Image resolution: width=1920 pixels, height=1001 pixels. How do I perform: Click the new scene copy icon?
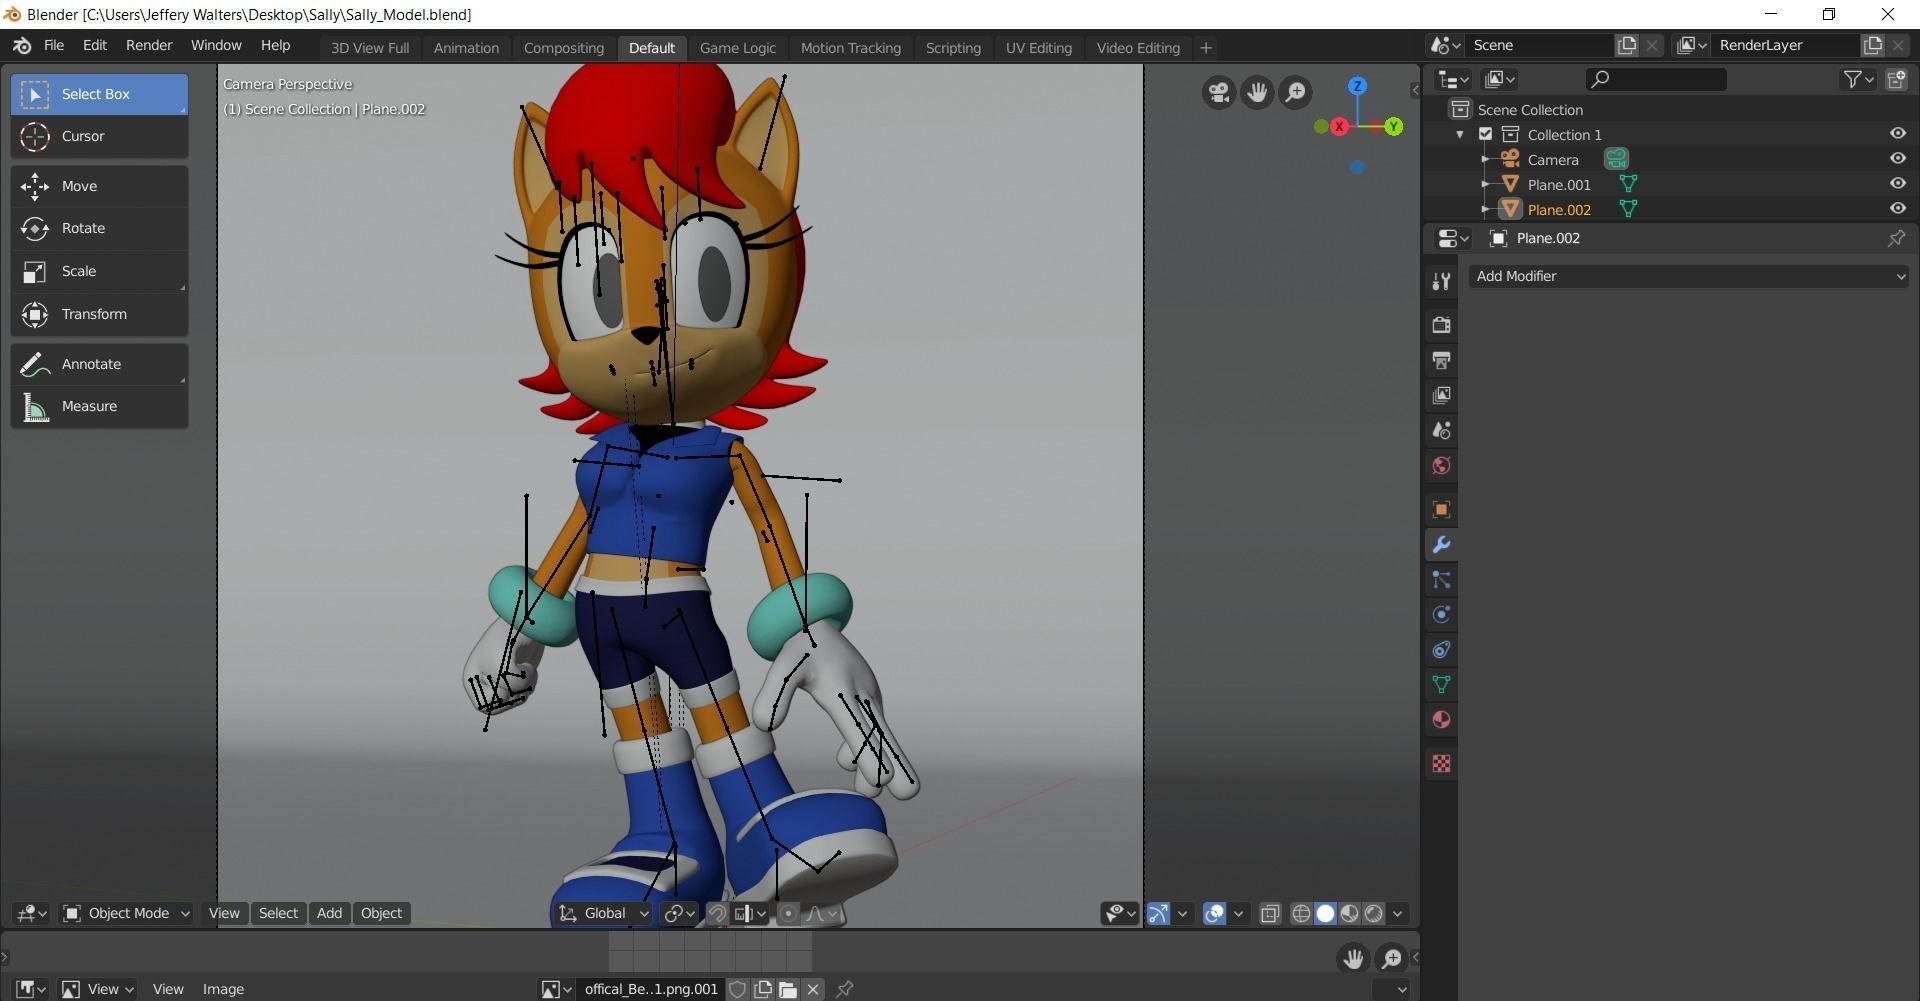coord(1627,45)
